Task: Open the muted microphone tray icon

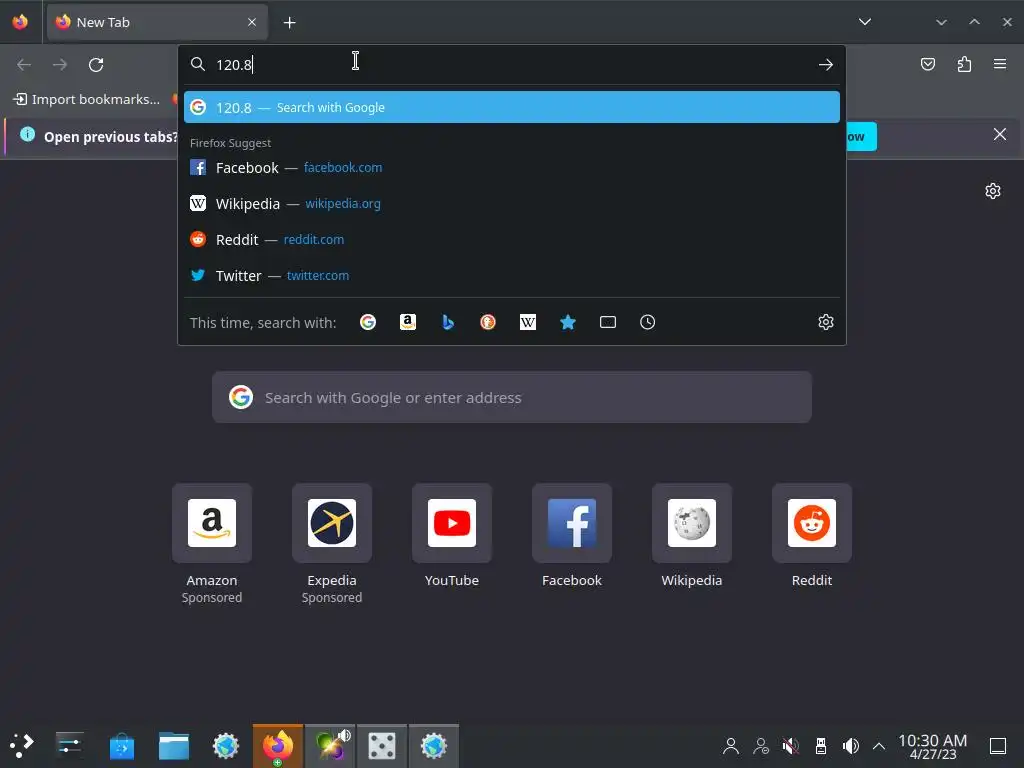Action: click(790, 746)
